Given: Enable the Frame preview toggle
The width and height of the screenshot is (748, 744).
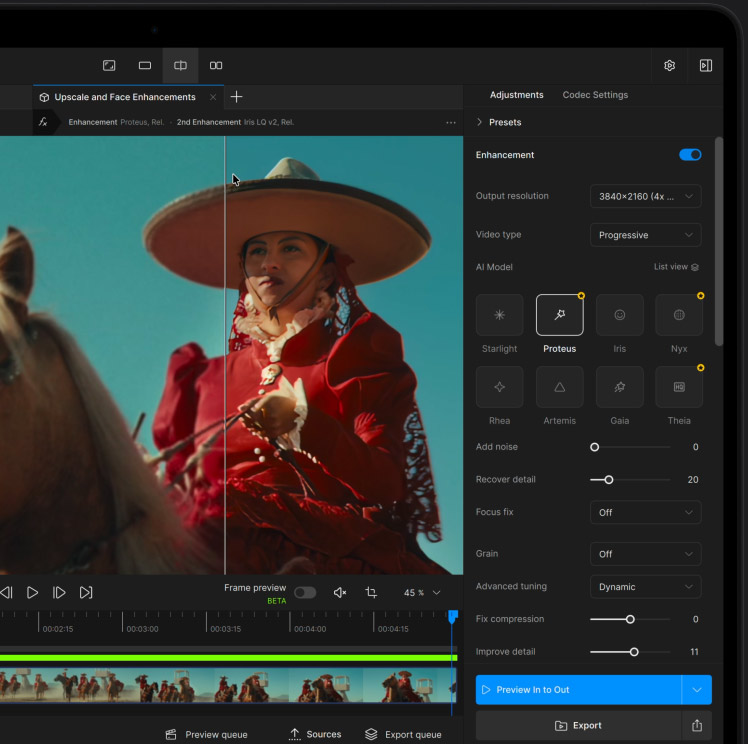Looking at the screenshot, I should tap(304, 593).
